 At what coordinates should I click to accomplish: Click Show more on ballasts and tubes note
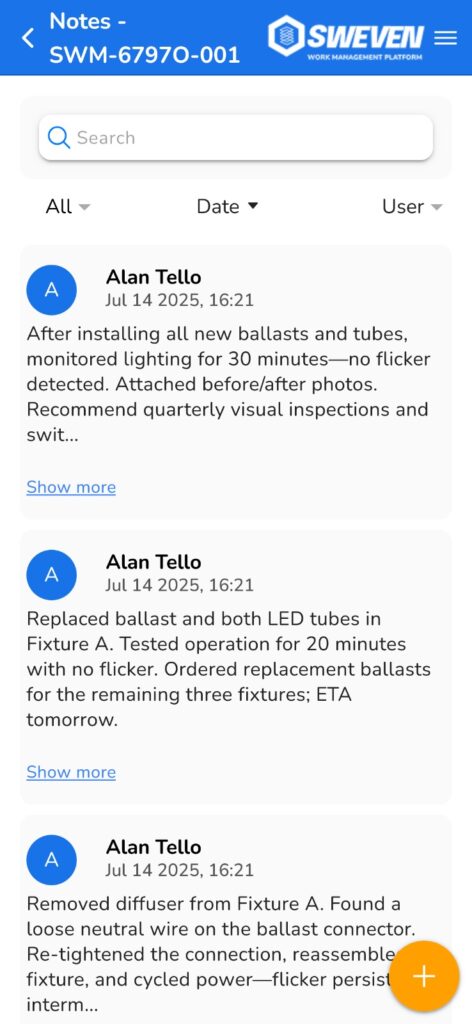71,487
